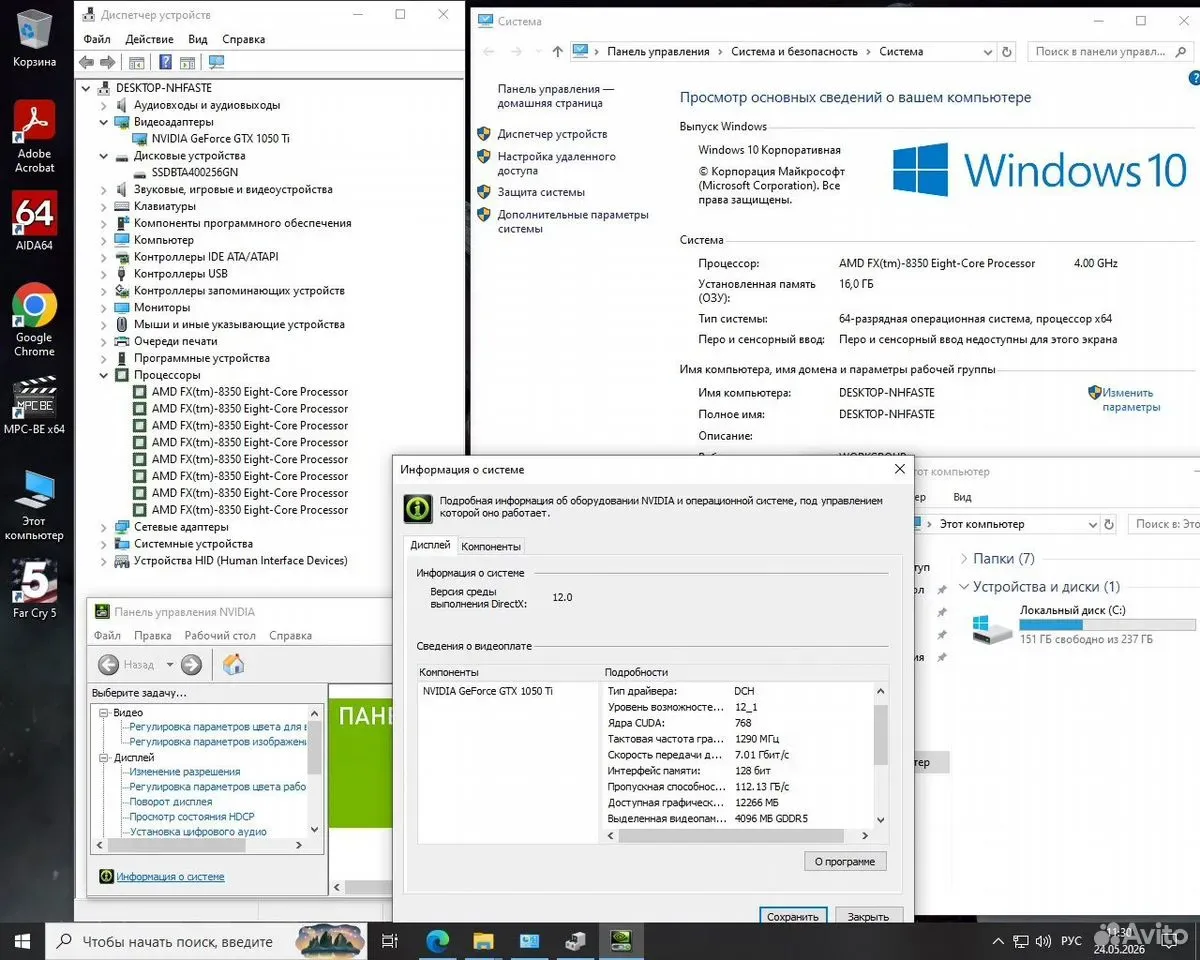1200x960 pixels.
Task: Click the NVIDIA icon on the taskbar
Action: [x=621, y=941]
